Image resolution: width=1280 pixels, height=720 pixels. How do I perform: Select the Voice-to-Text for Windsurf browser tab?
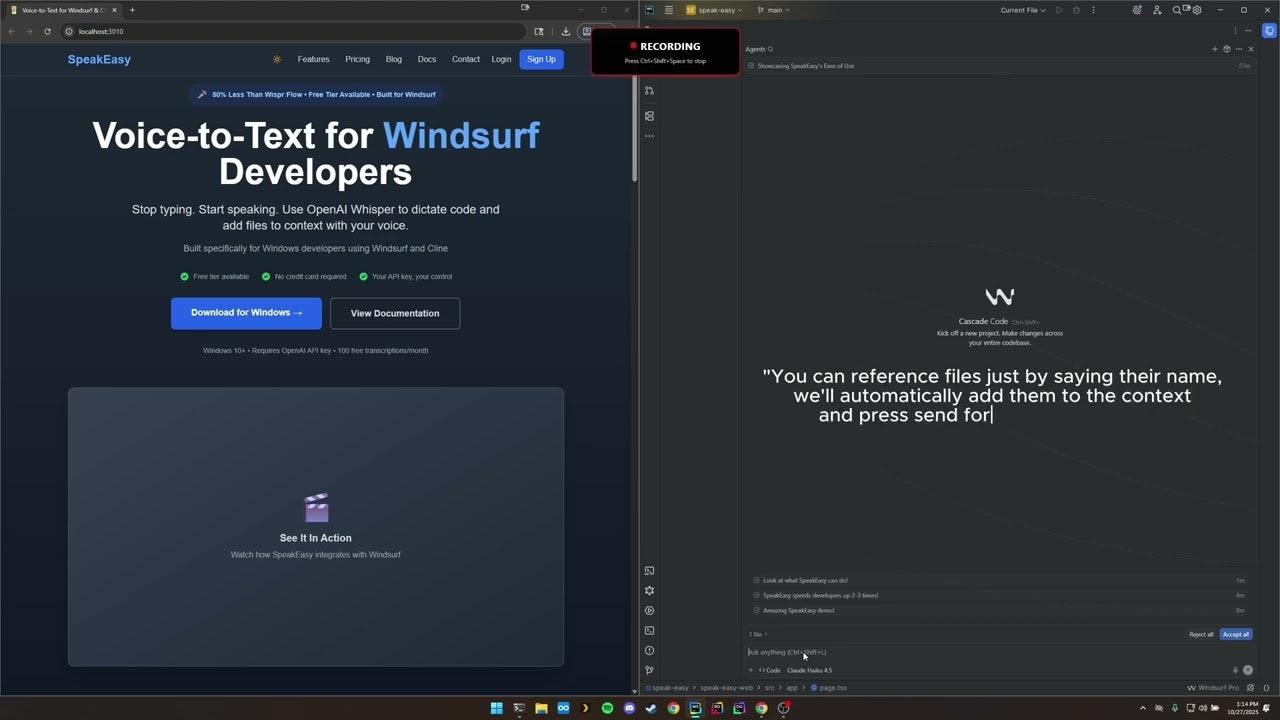point(65,10)
